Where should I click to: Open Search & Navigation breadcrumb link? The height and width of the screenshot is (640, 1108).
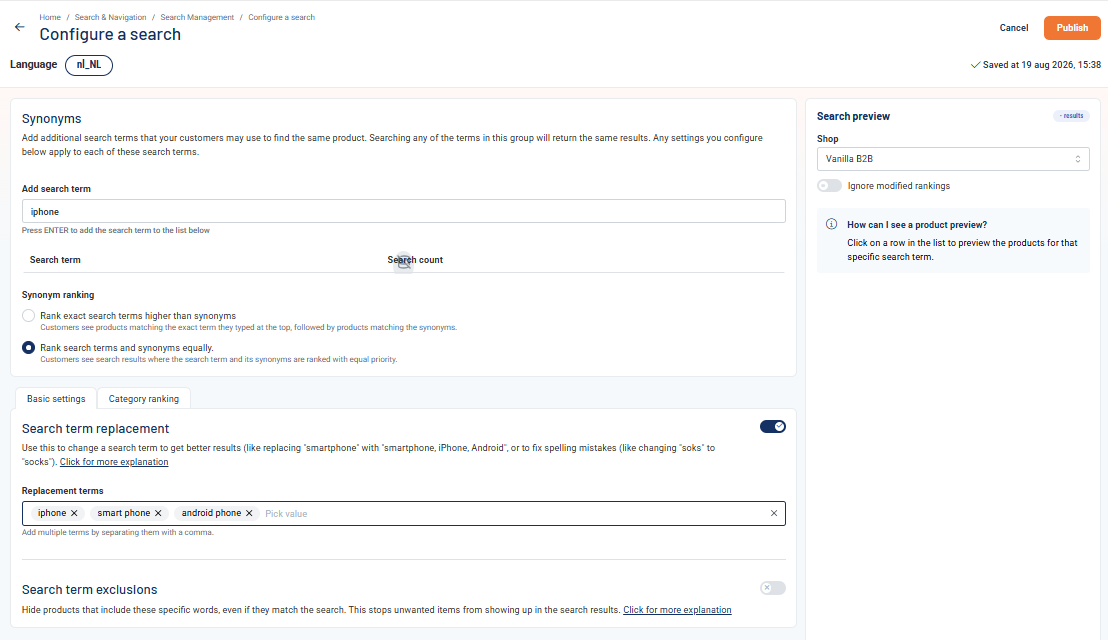[111, 17]
